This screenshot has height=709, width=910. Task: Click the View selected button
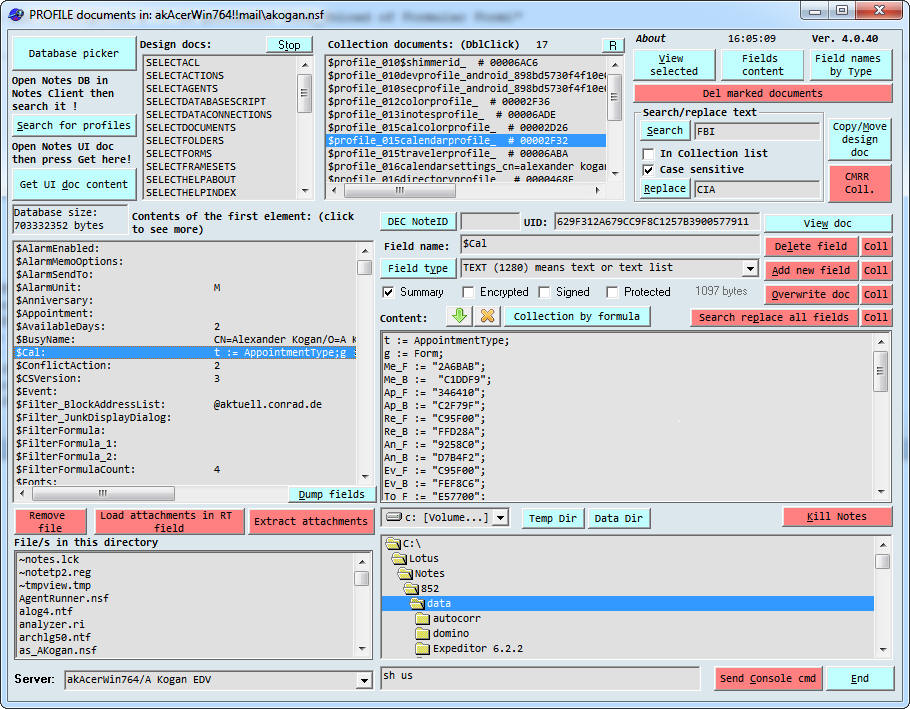tap(674, 65)
